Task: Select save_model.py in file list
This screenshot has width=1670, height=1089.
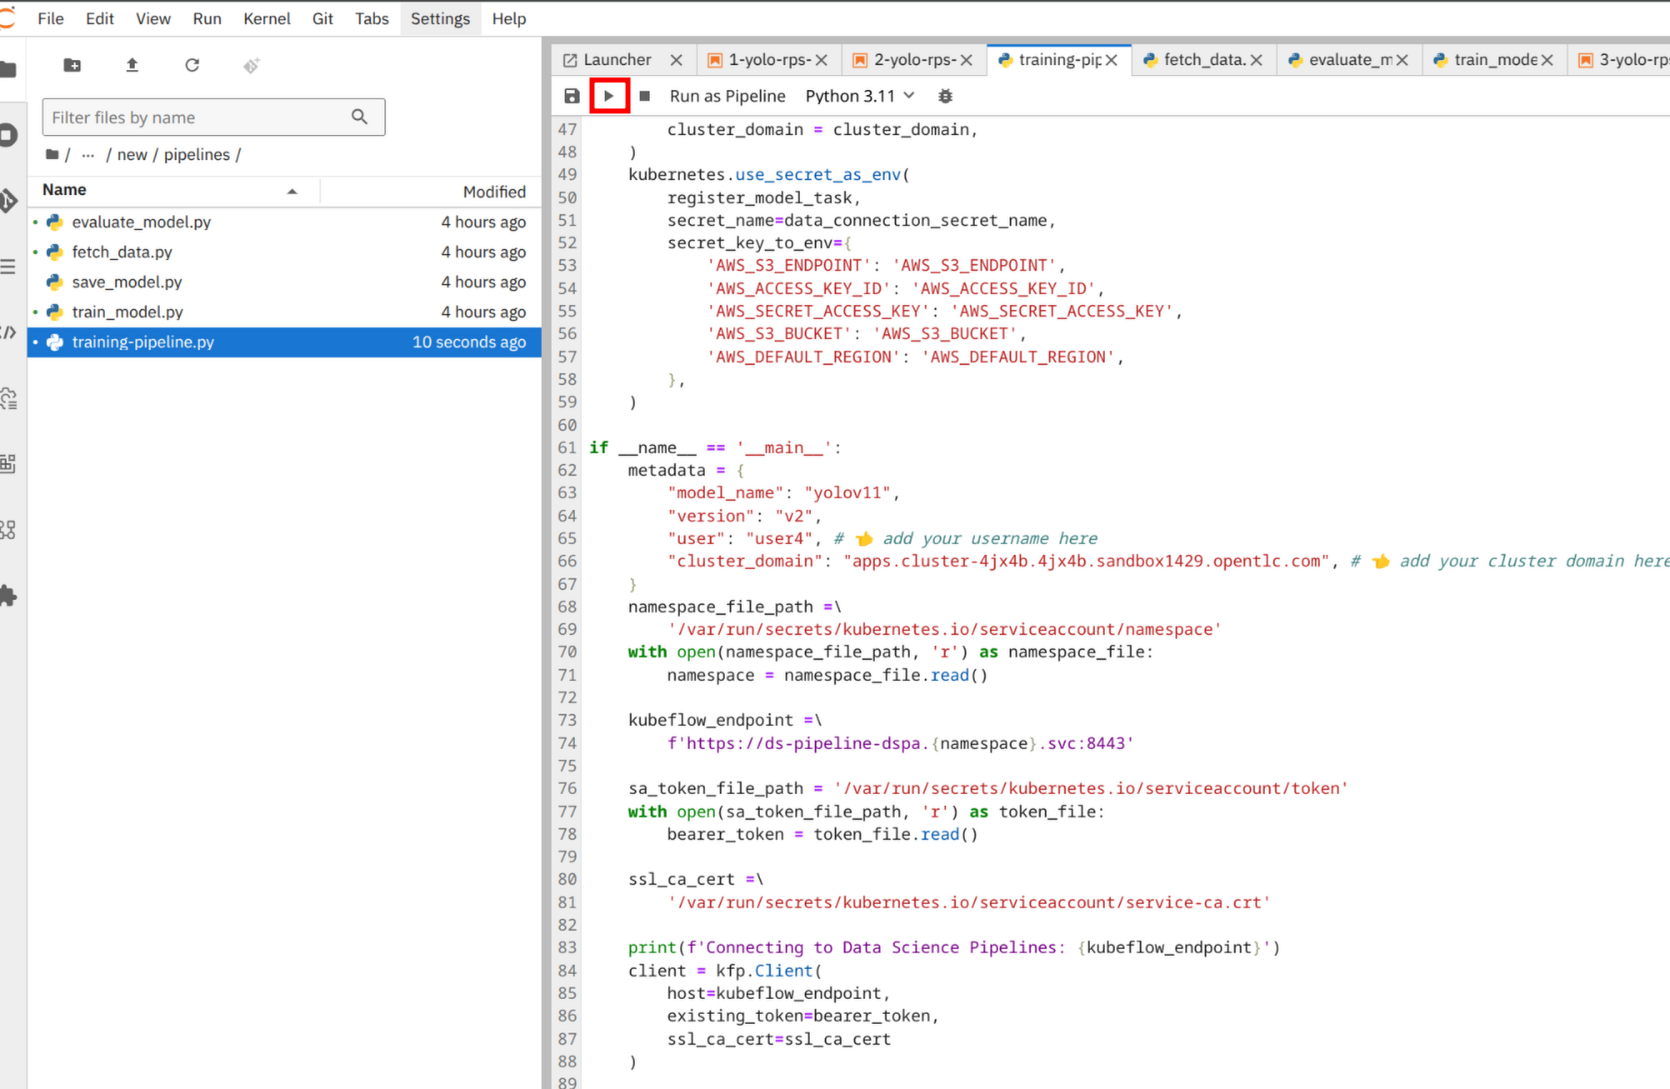Action: (x=284, y=282)
